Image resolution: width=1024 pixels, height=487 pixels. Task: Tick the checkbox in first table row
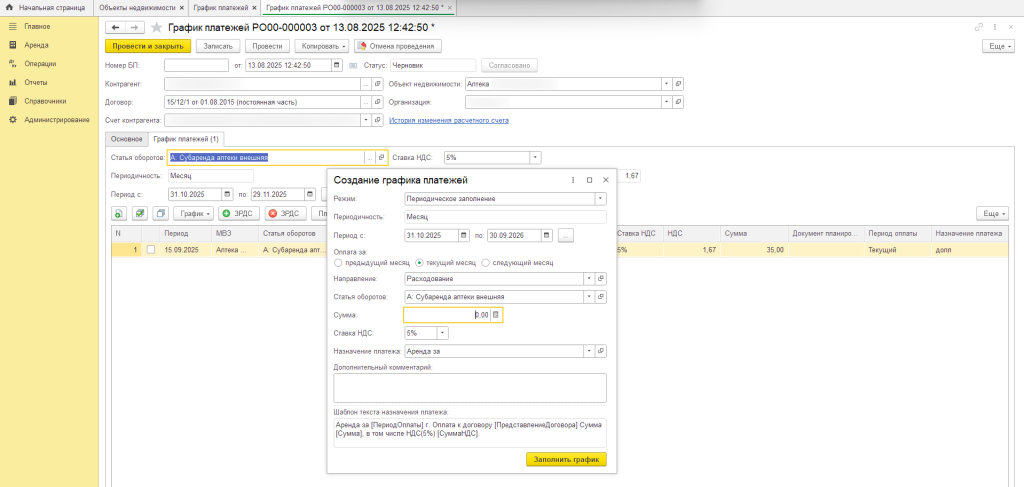coord(151,250)
